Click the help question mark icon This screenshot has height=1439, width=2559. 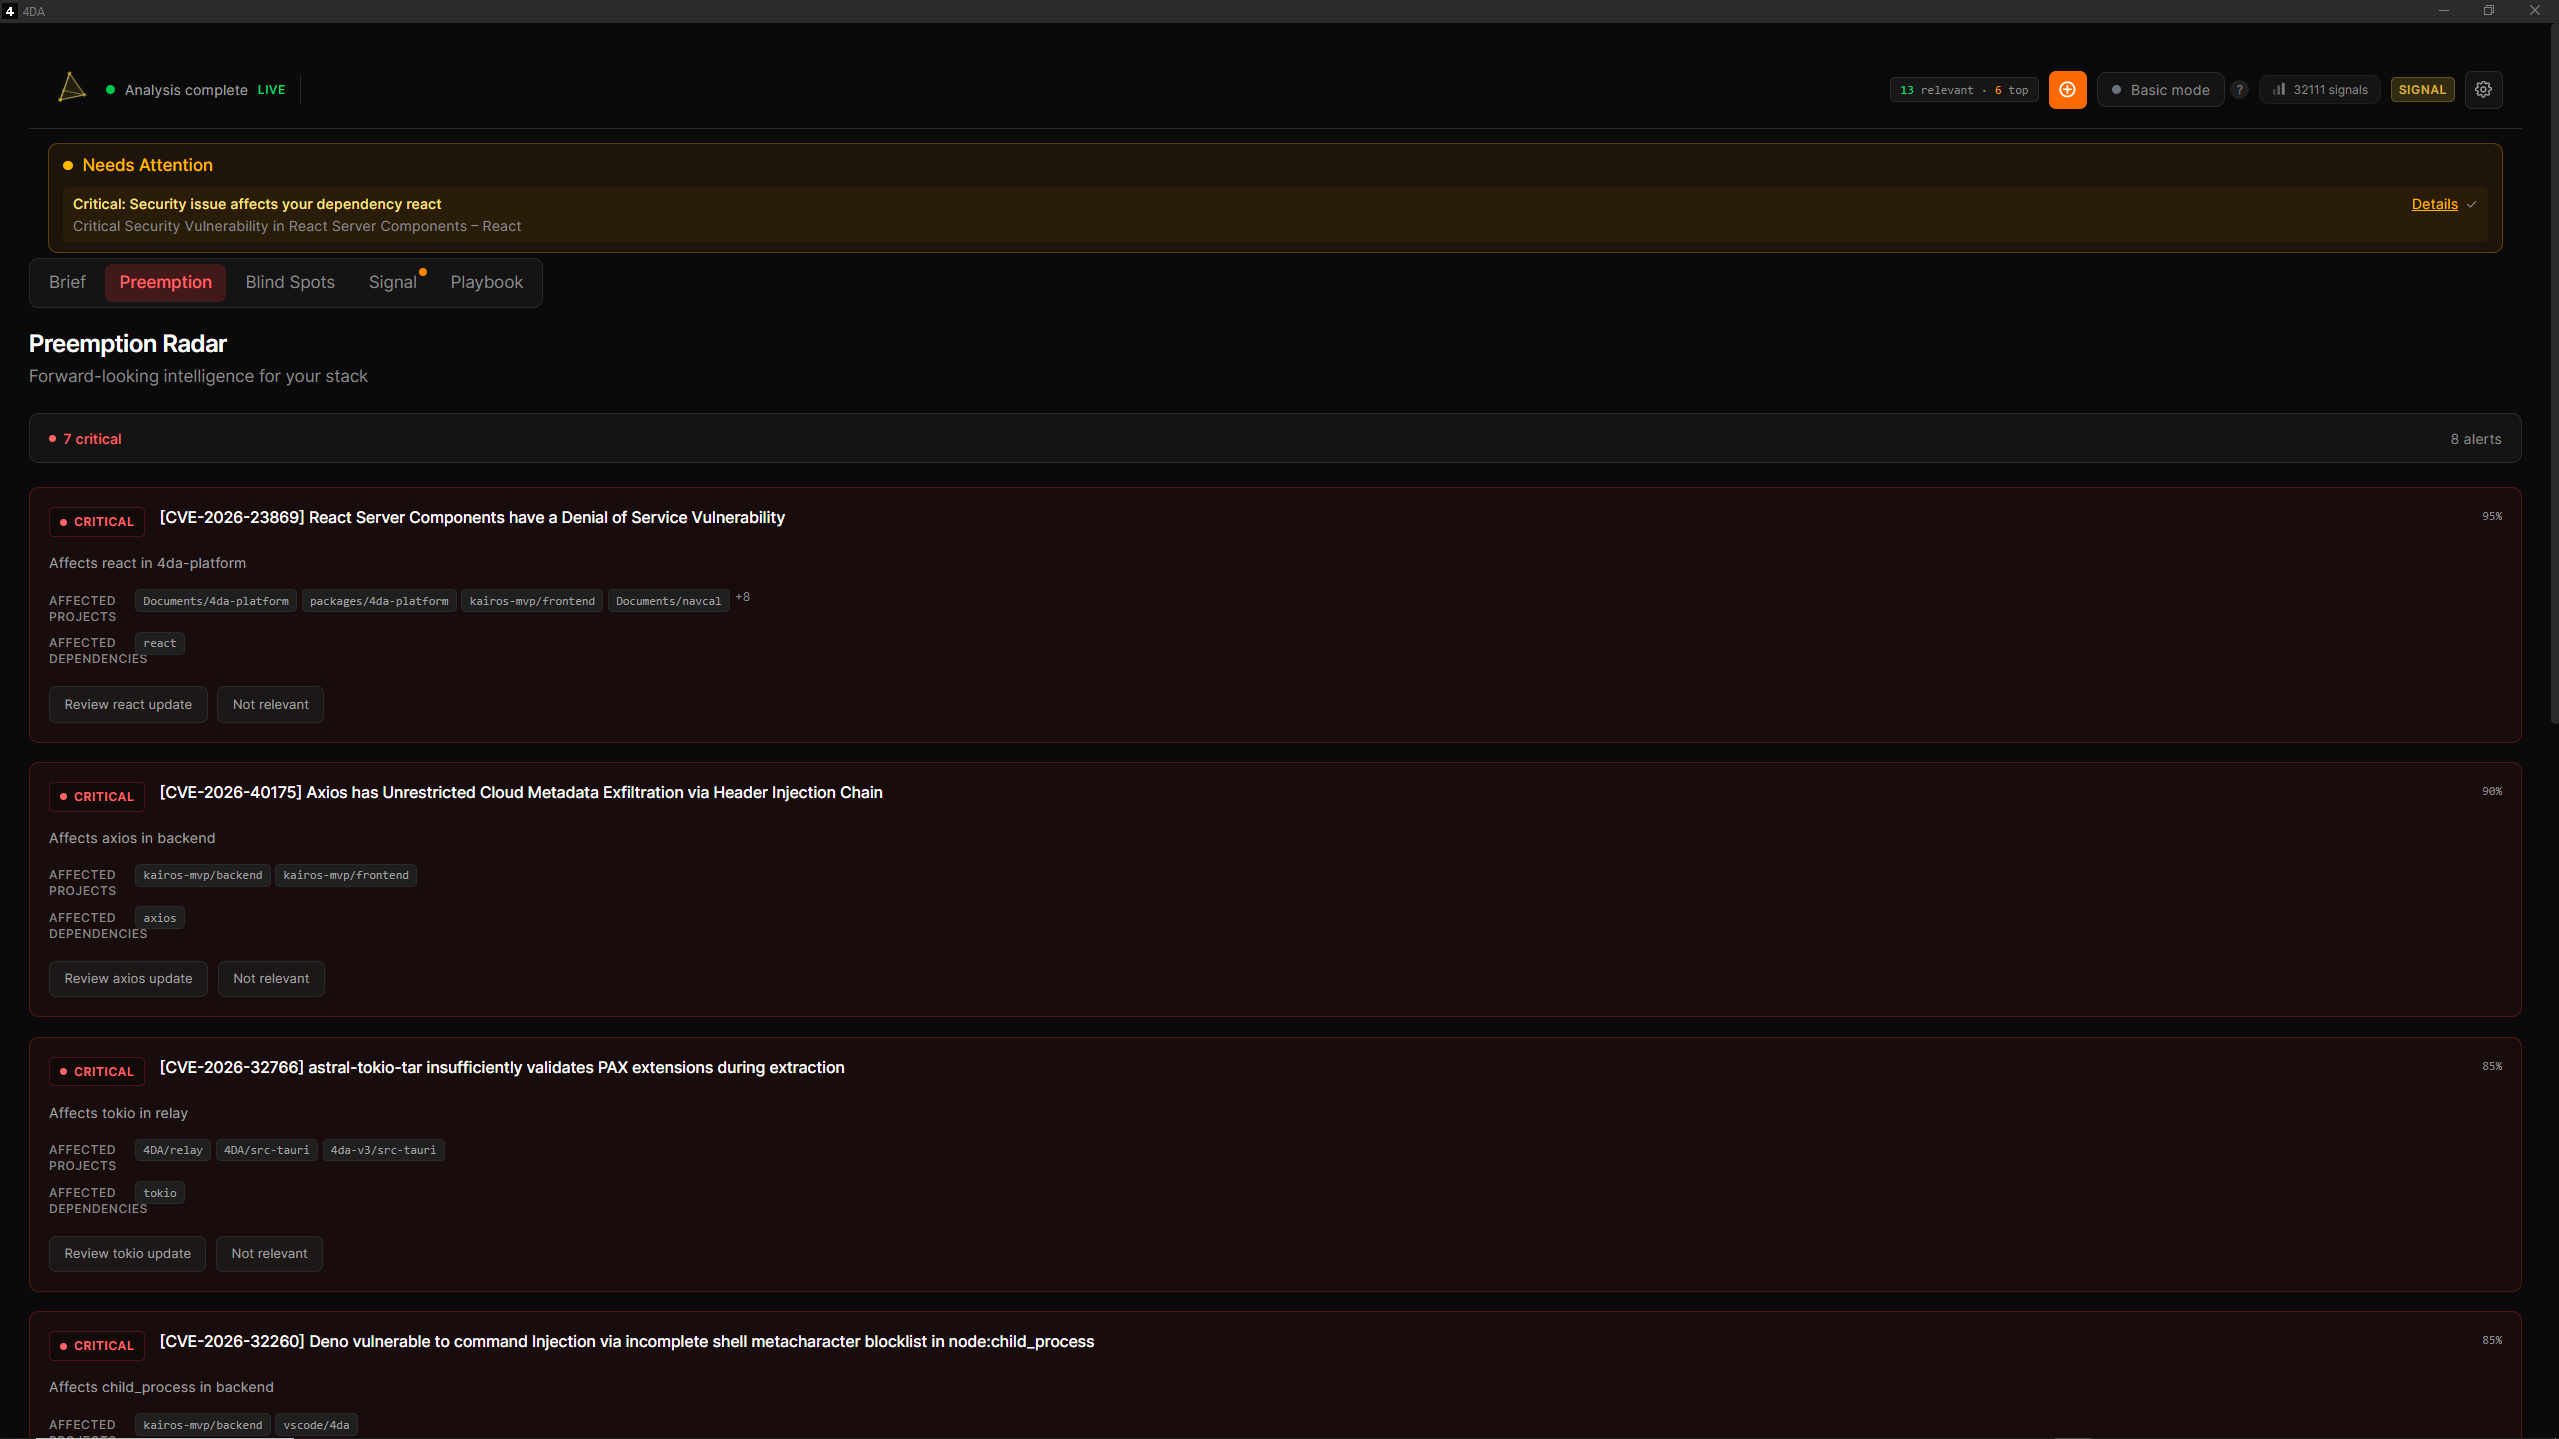point(2239,89)
